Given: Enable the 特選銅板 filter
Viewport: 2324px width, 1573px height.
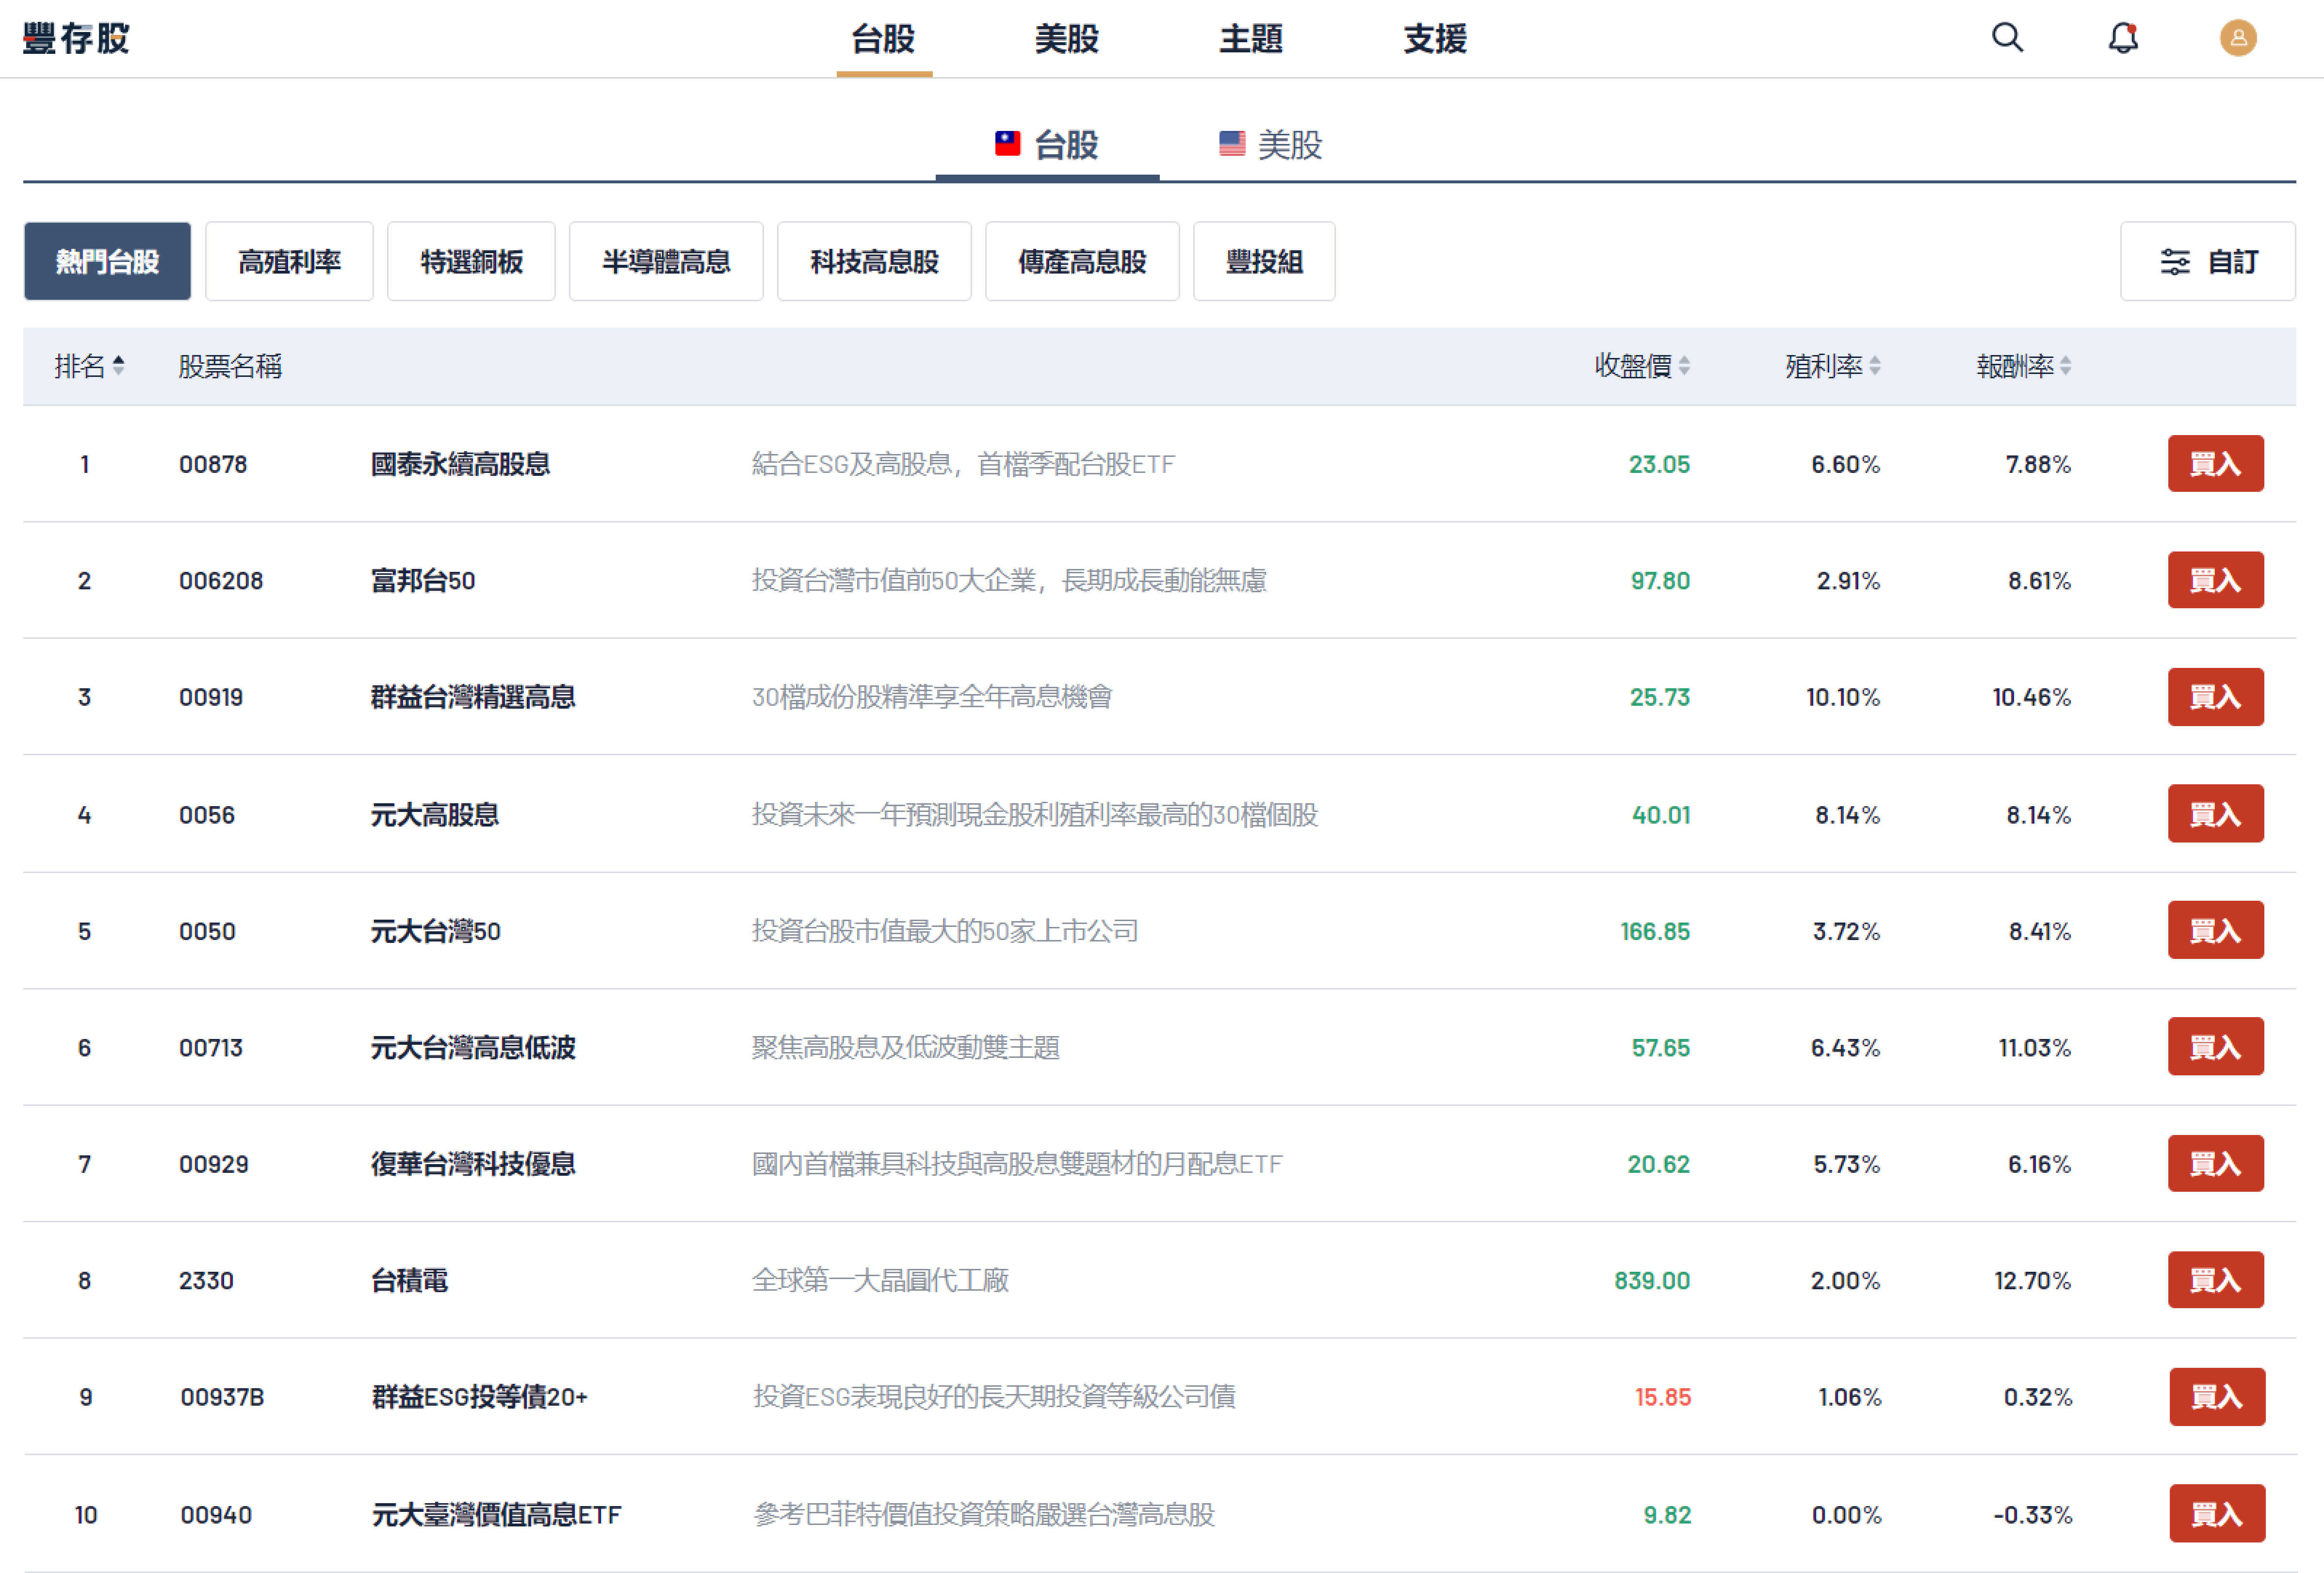Looking at the screenshot, I should pos(471,261).
